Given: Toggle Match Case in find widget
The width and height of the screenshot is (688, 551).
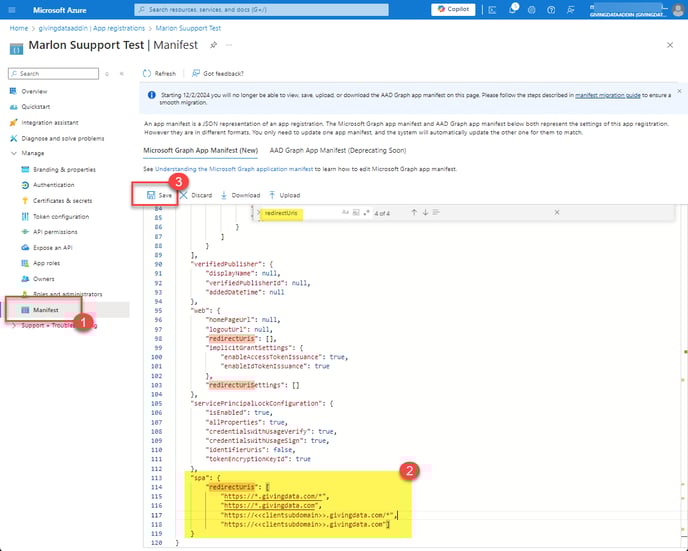Looking at the screenshot, I should click(x=345, y=213).
